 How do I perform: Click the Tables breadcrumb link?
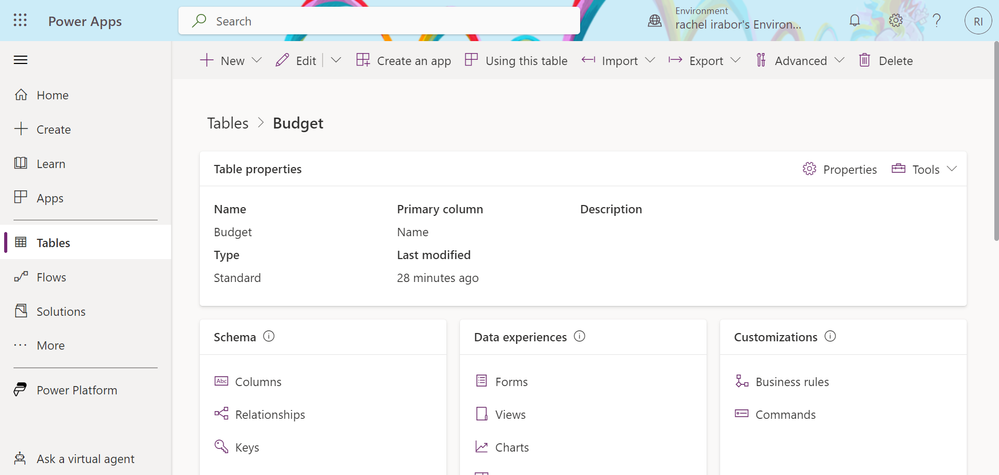227,123
